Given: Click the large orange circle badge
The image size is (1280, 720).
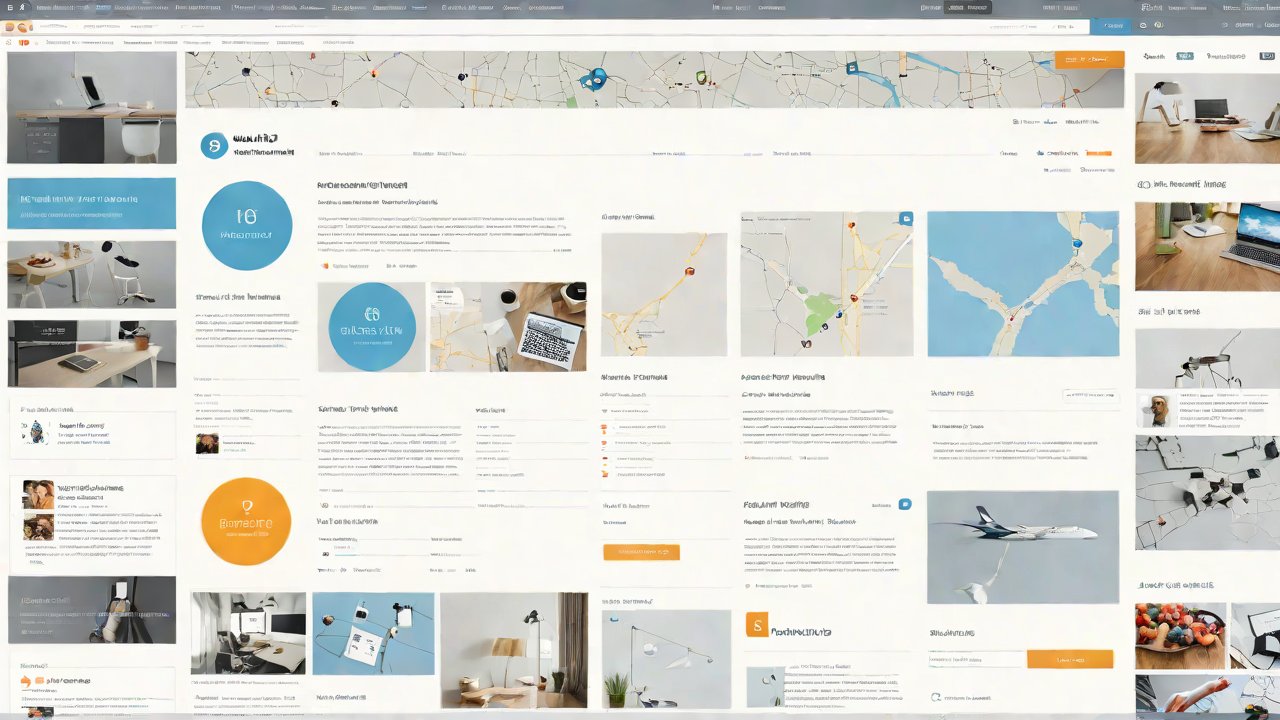Looking at the screenshot, I should coord(246,521).
